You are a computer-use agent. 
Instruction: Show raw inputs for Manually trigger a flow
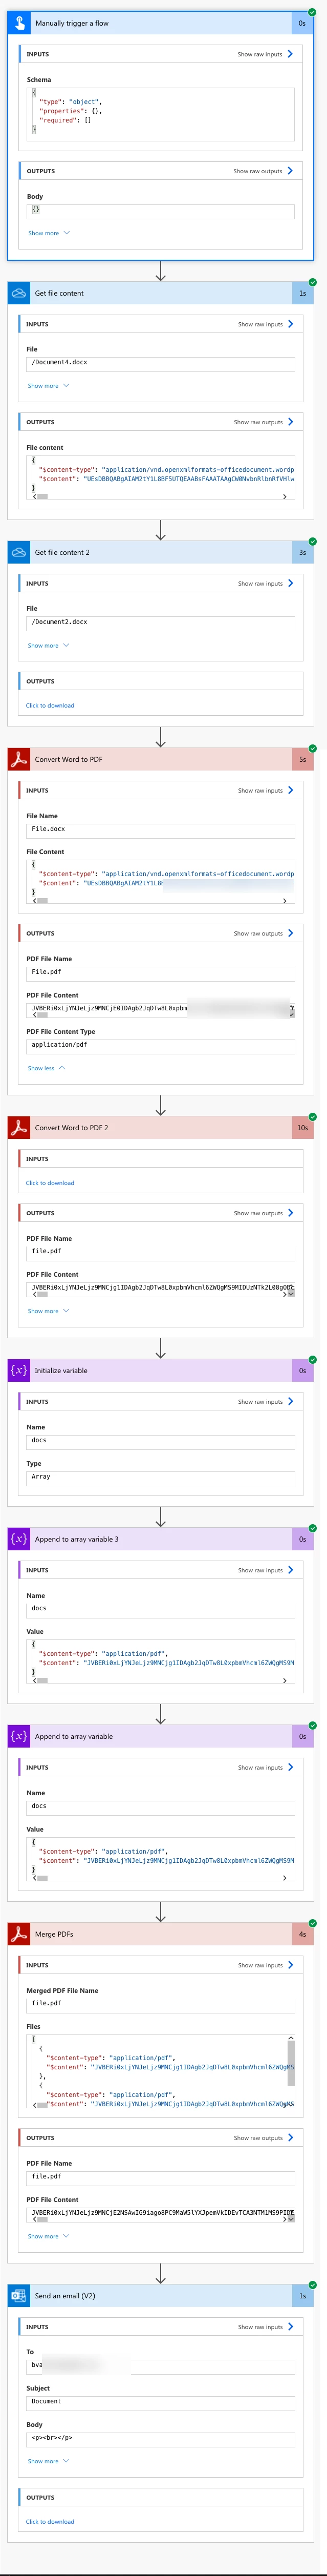coord(265,54)
